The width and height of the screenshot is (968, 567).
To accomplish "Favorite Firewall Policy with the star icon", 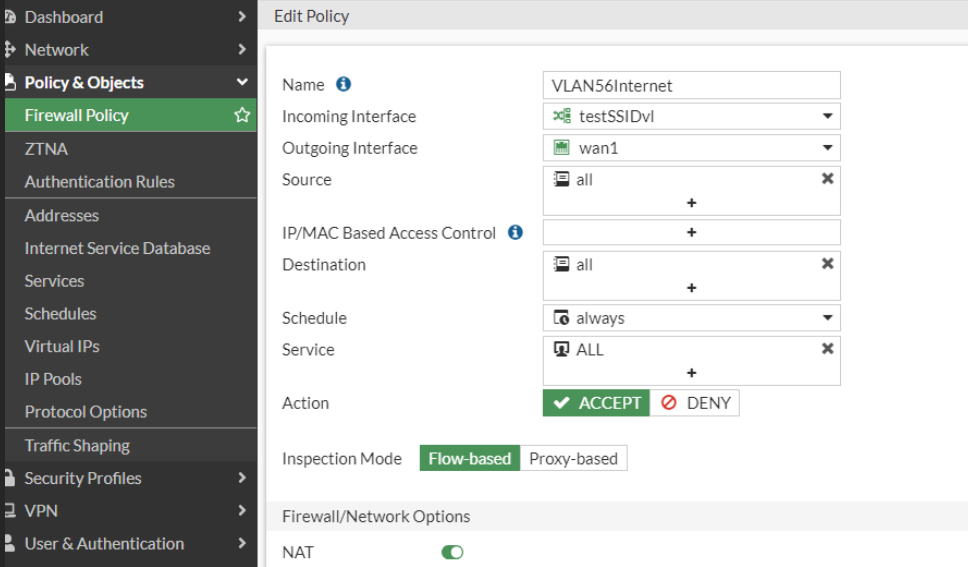I will 241,116.
